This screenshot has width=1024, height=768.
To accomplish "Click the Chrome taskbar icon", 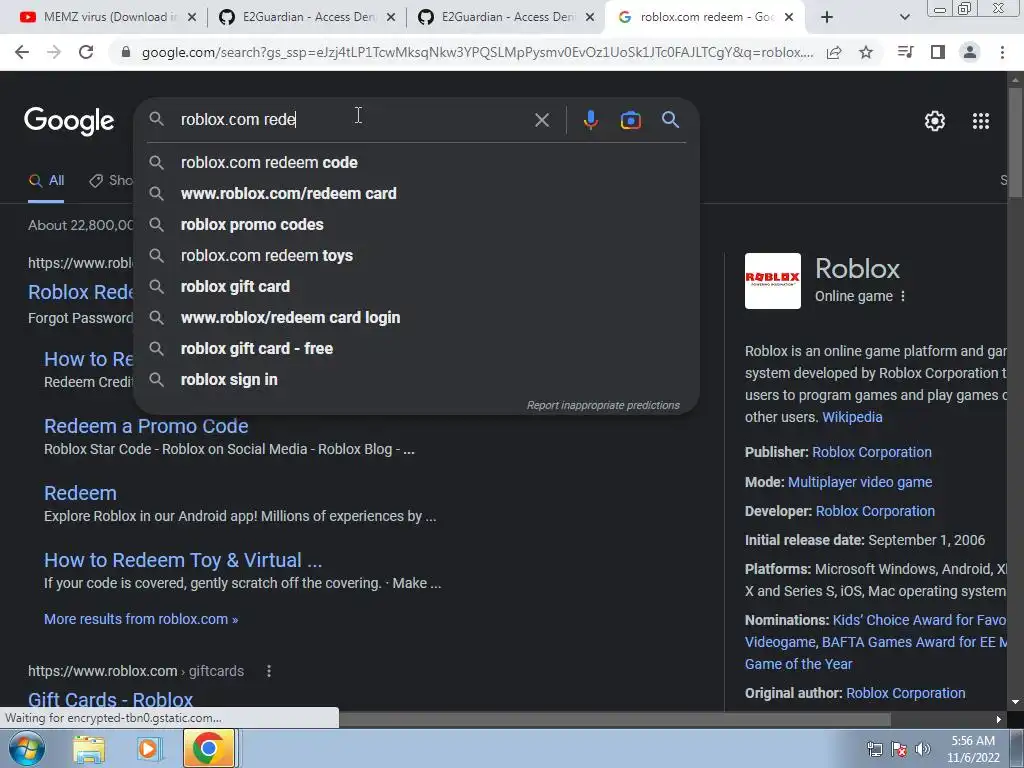I will point(209,748).
